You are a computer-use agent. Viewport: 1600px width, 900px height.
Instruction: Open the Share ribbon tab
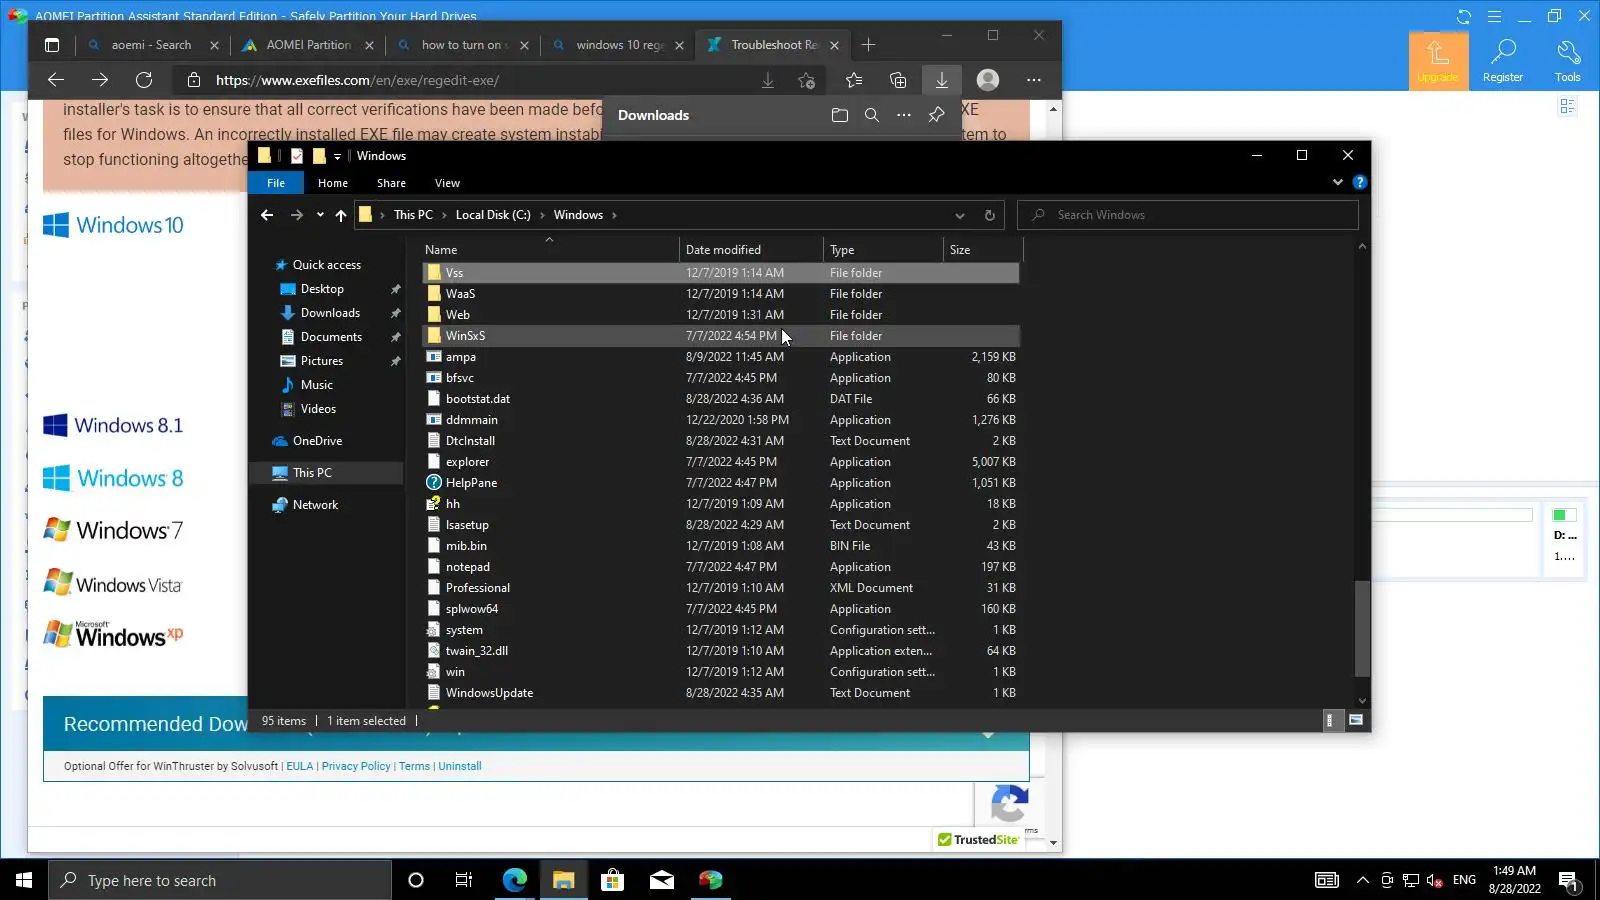[x=391, y=183]
